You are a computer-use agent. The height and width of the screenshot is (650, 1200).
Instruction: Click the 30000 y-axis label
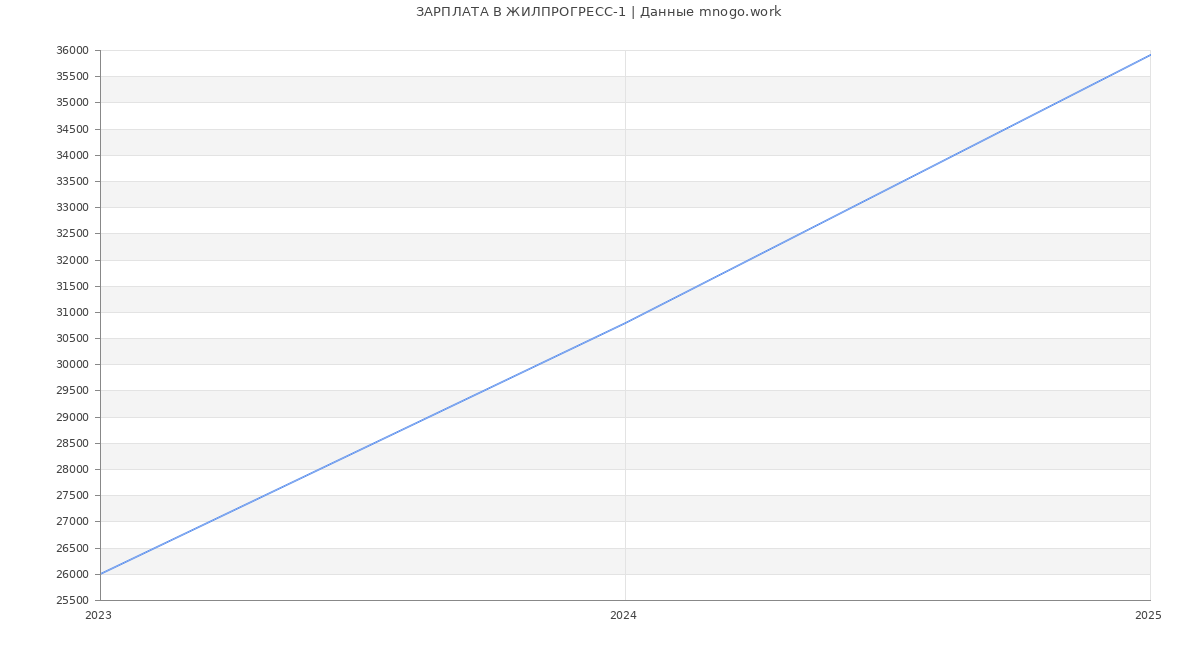click(x=72, y=365)
